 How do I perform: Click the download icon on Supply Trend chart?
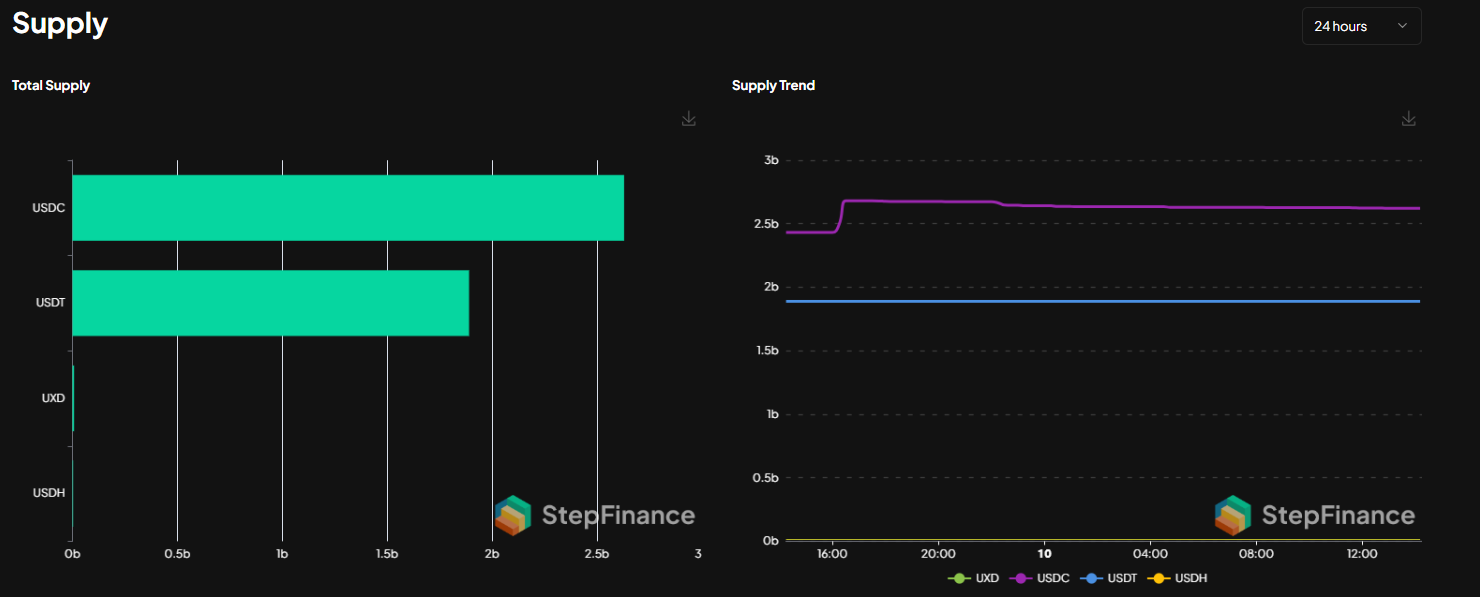coord(1408,117)
